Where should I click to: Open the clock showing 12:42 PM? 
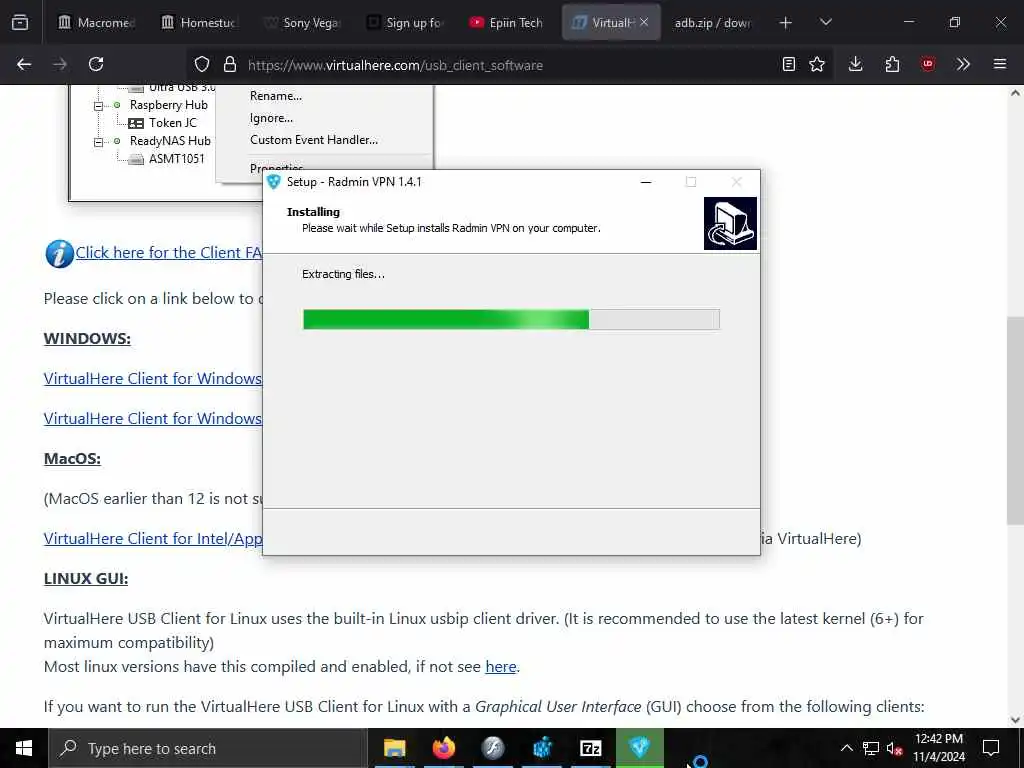(939, 748)
